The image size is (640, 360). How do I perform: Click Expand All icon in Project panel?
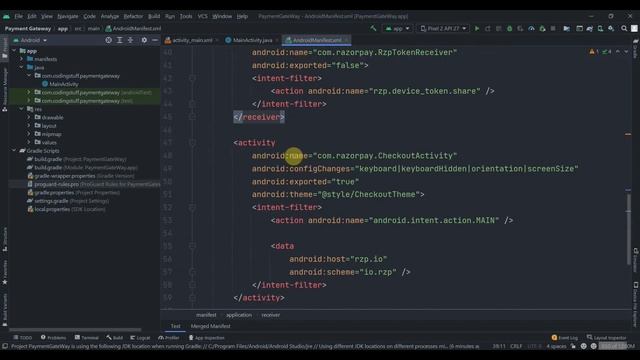120,40
